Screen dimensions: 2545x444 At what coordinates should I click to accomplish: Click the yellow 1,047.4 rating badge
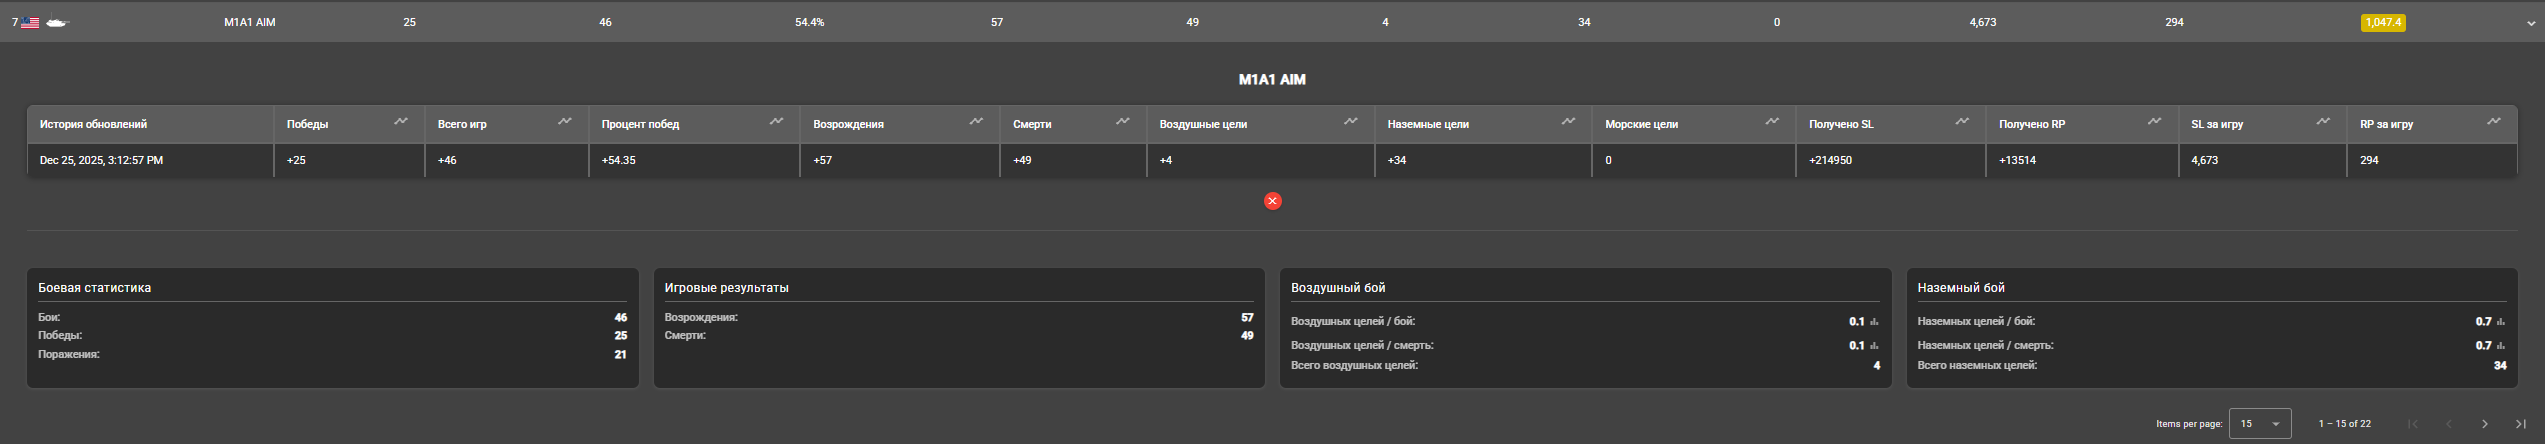2382,23
